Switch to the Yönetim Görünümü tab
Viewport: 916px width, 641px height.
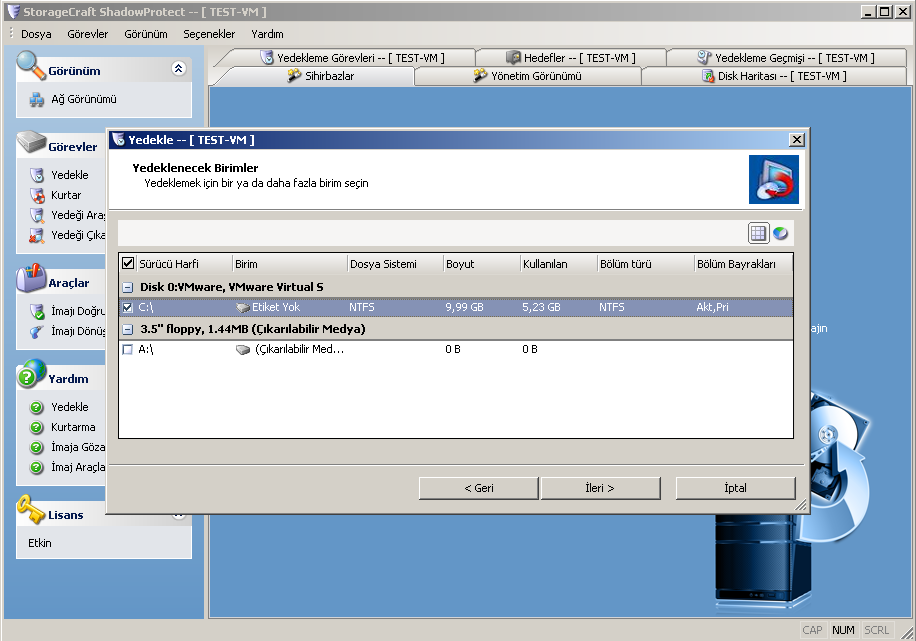(x=528, y=76)
